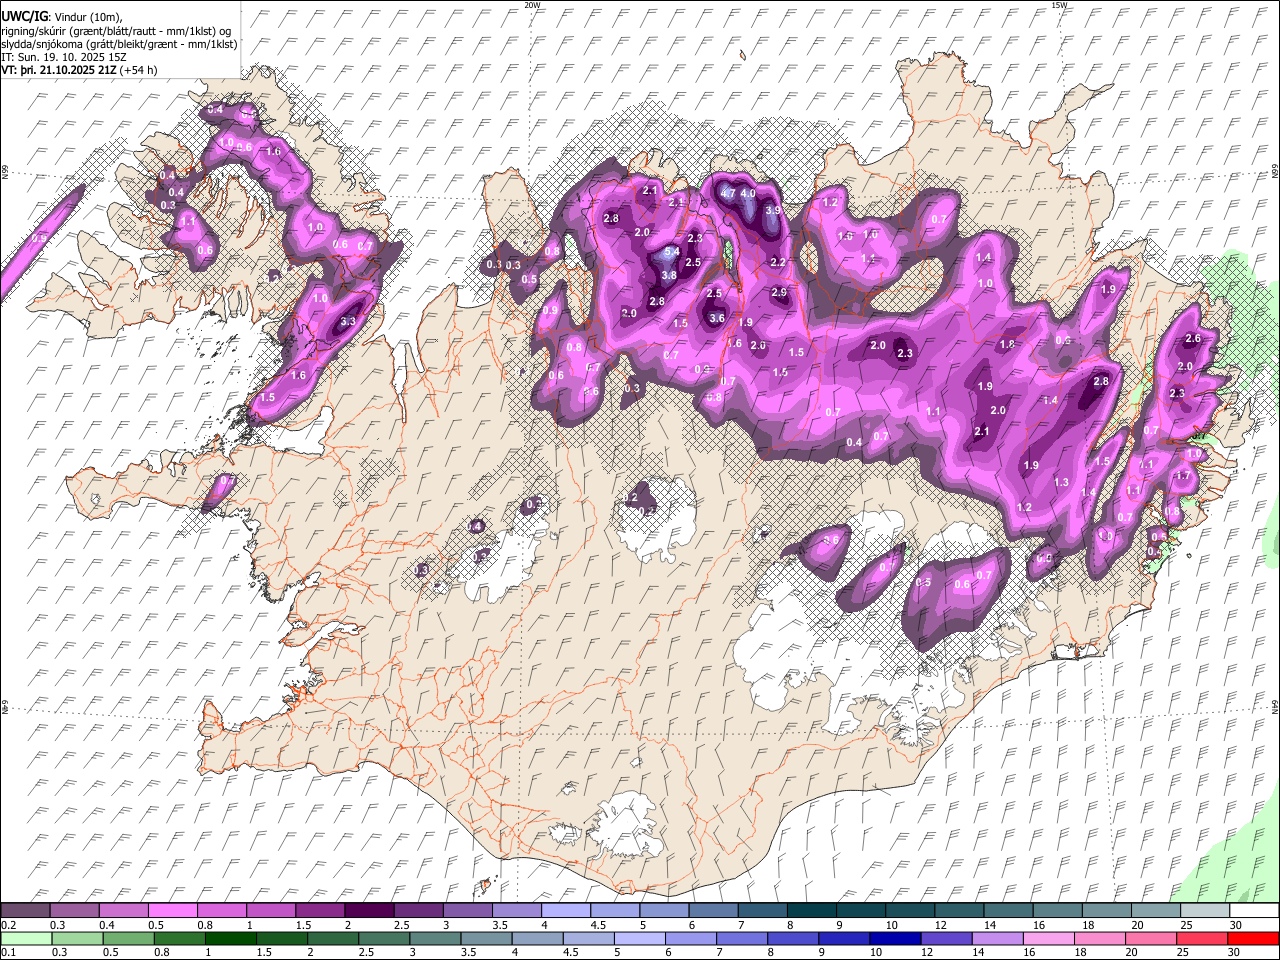1280x960 pixels.
Task: Select the darkest purple snow swatch between 2 and 2.5
Action: pos(369,910)
